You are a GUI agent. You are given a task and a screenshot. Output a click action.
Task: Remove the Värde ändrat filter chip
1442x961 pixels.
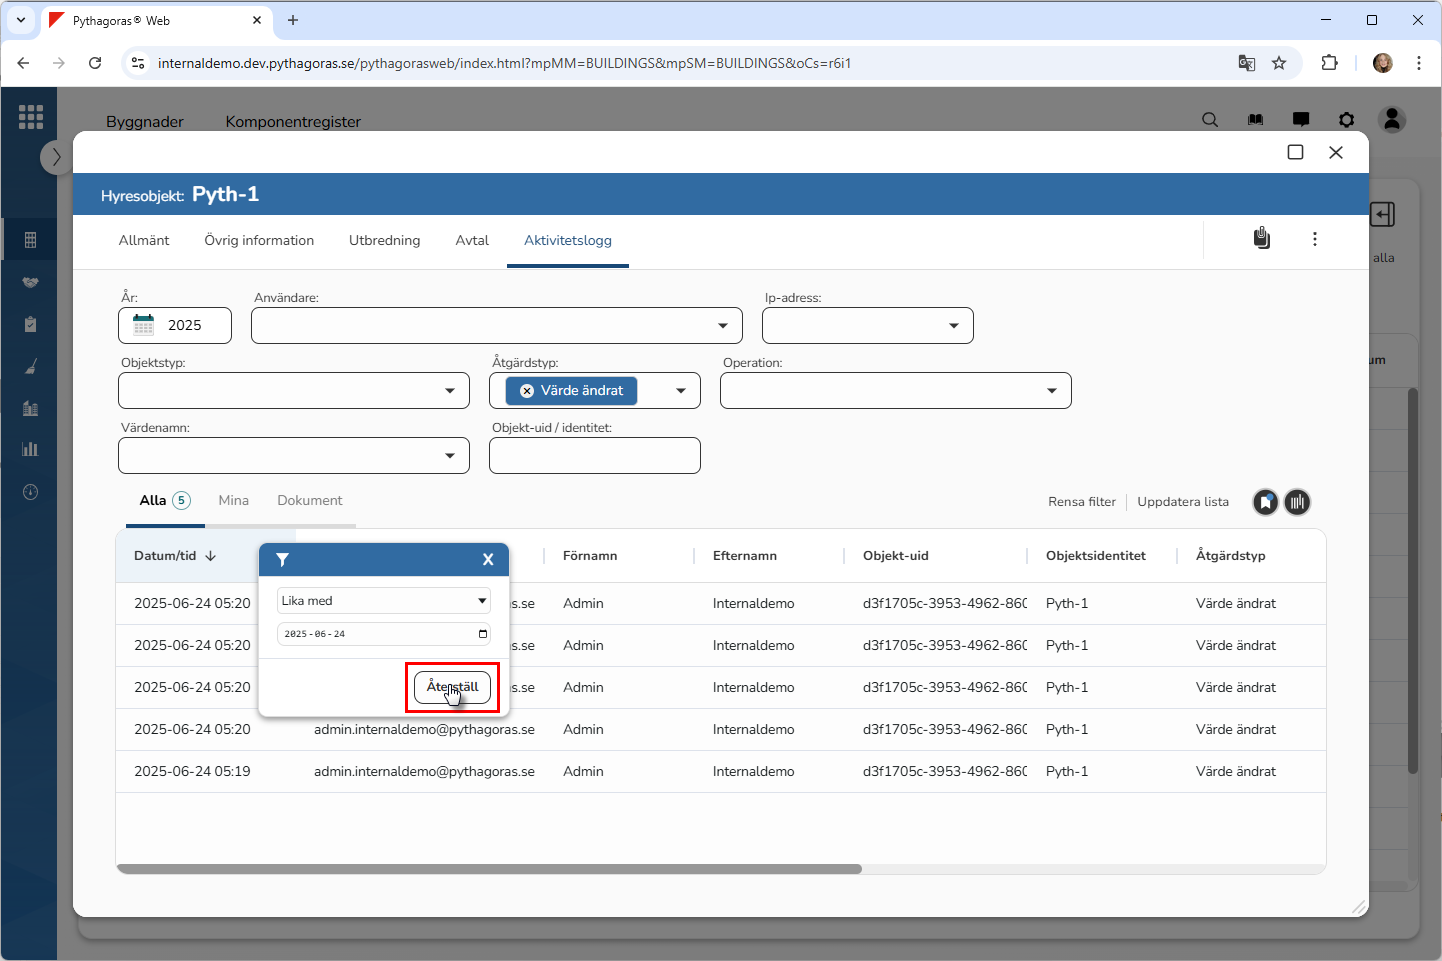[527, 391]
